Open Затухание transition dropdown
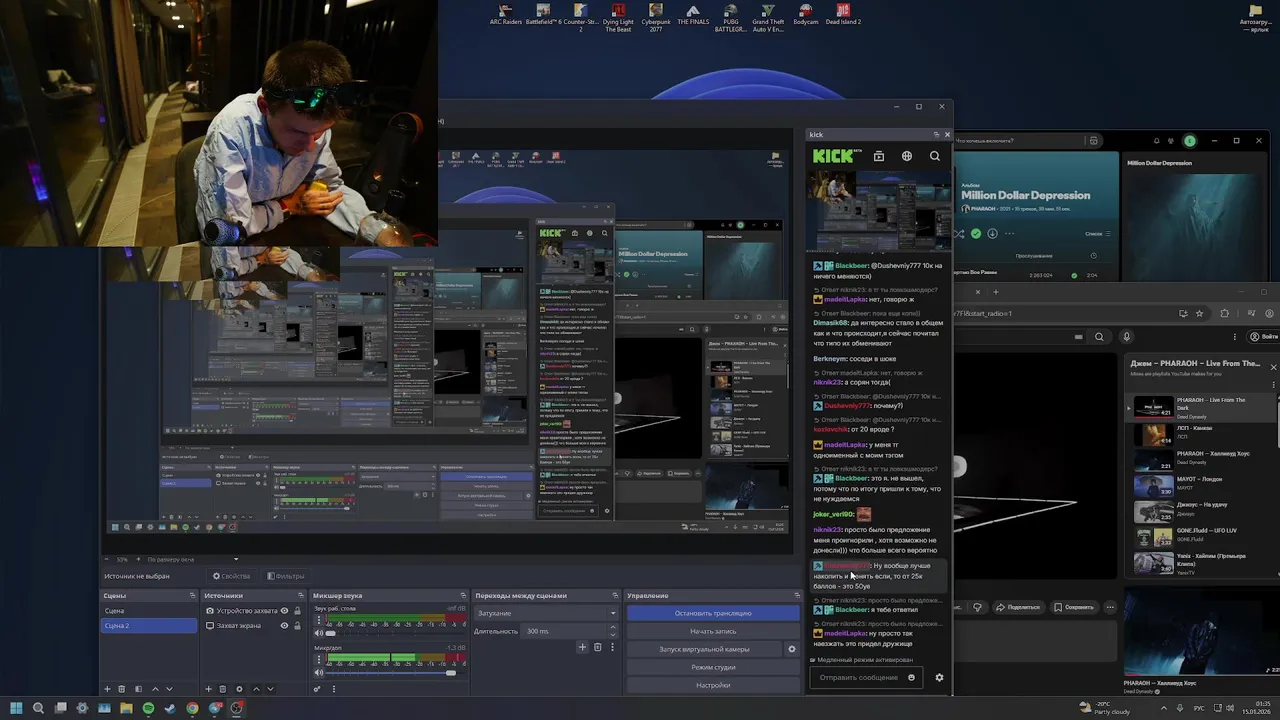The height and width of the screenshot is (720, 1280). (x=546, y=613)
